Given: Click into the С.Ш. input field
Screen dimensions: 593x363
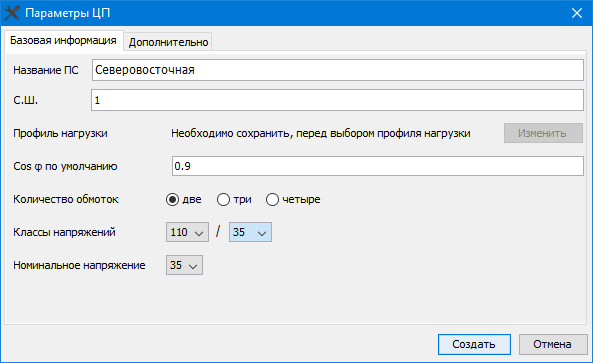Looking at the screenshot, I should (x=337, y=100).
